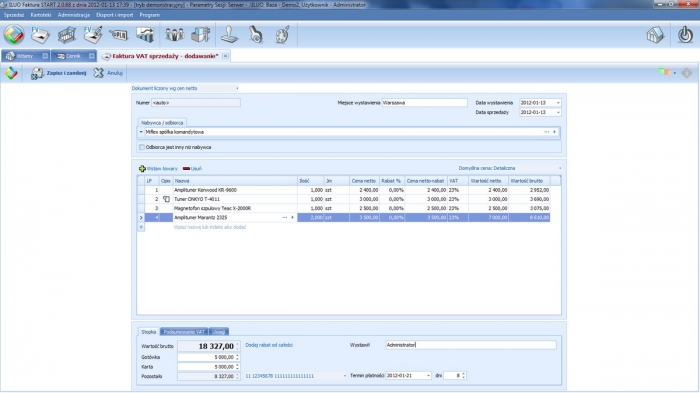The image size is (700, 393).
Task: Click the new row name entry field
Action: click(234, 227)
